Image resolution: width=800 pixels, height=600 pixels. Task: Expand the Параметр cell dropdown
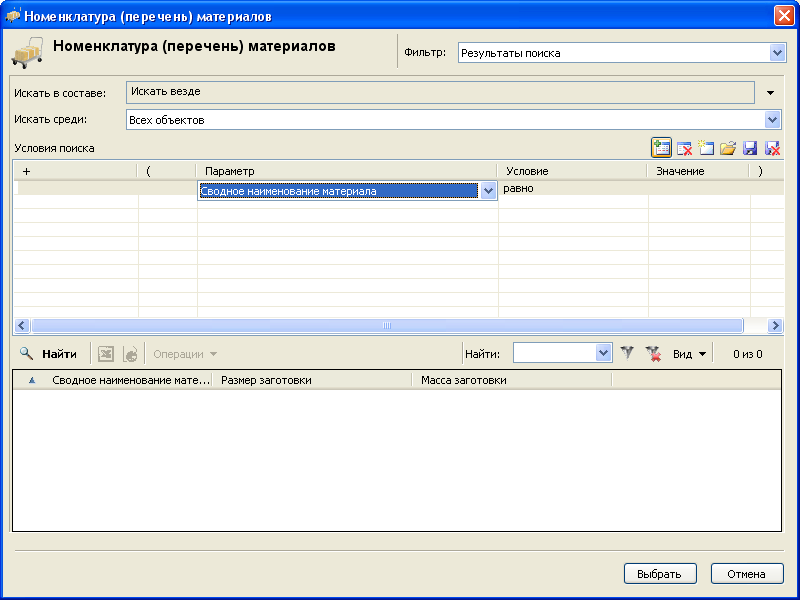coord(488,191)
